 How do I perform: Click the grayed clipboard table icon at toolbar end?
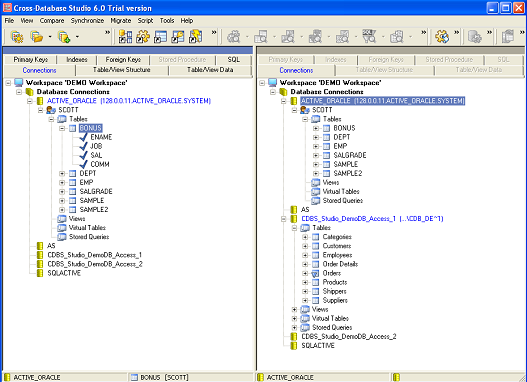508,36
